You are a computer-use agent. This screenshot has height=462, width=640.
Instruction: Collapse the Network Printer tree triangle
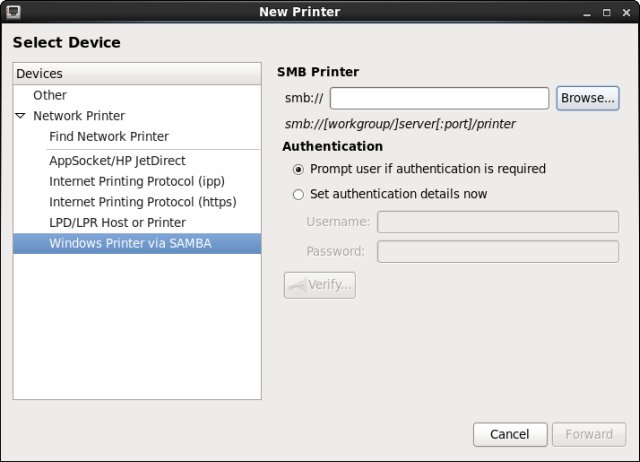(x=21, y=116)
